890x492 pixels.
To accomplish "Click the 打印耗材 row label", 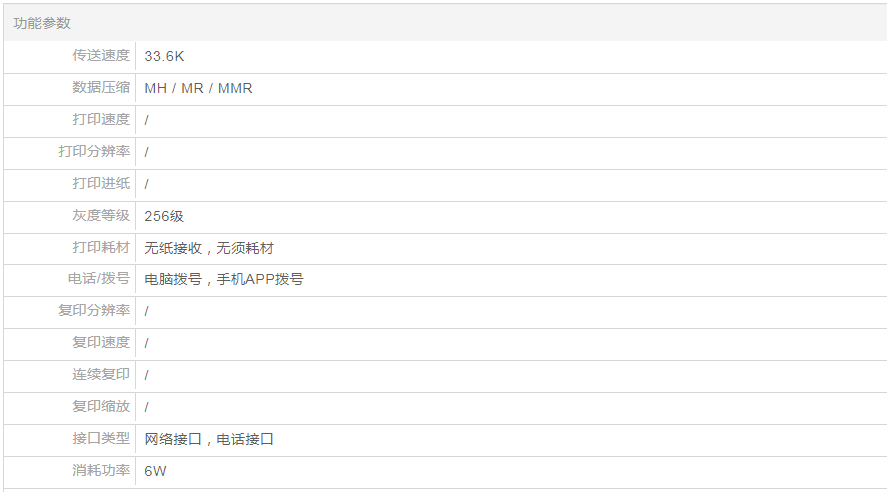I will (x=100, y=248).
